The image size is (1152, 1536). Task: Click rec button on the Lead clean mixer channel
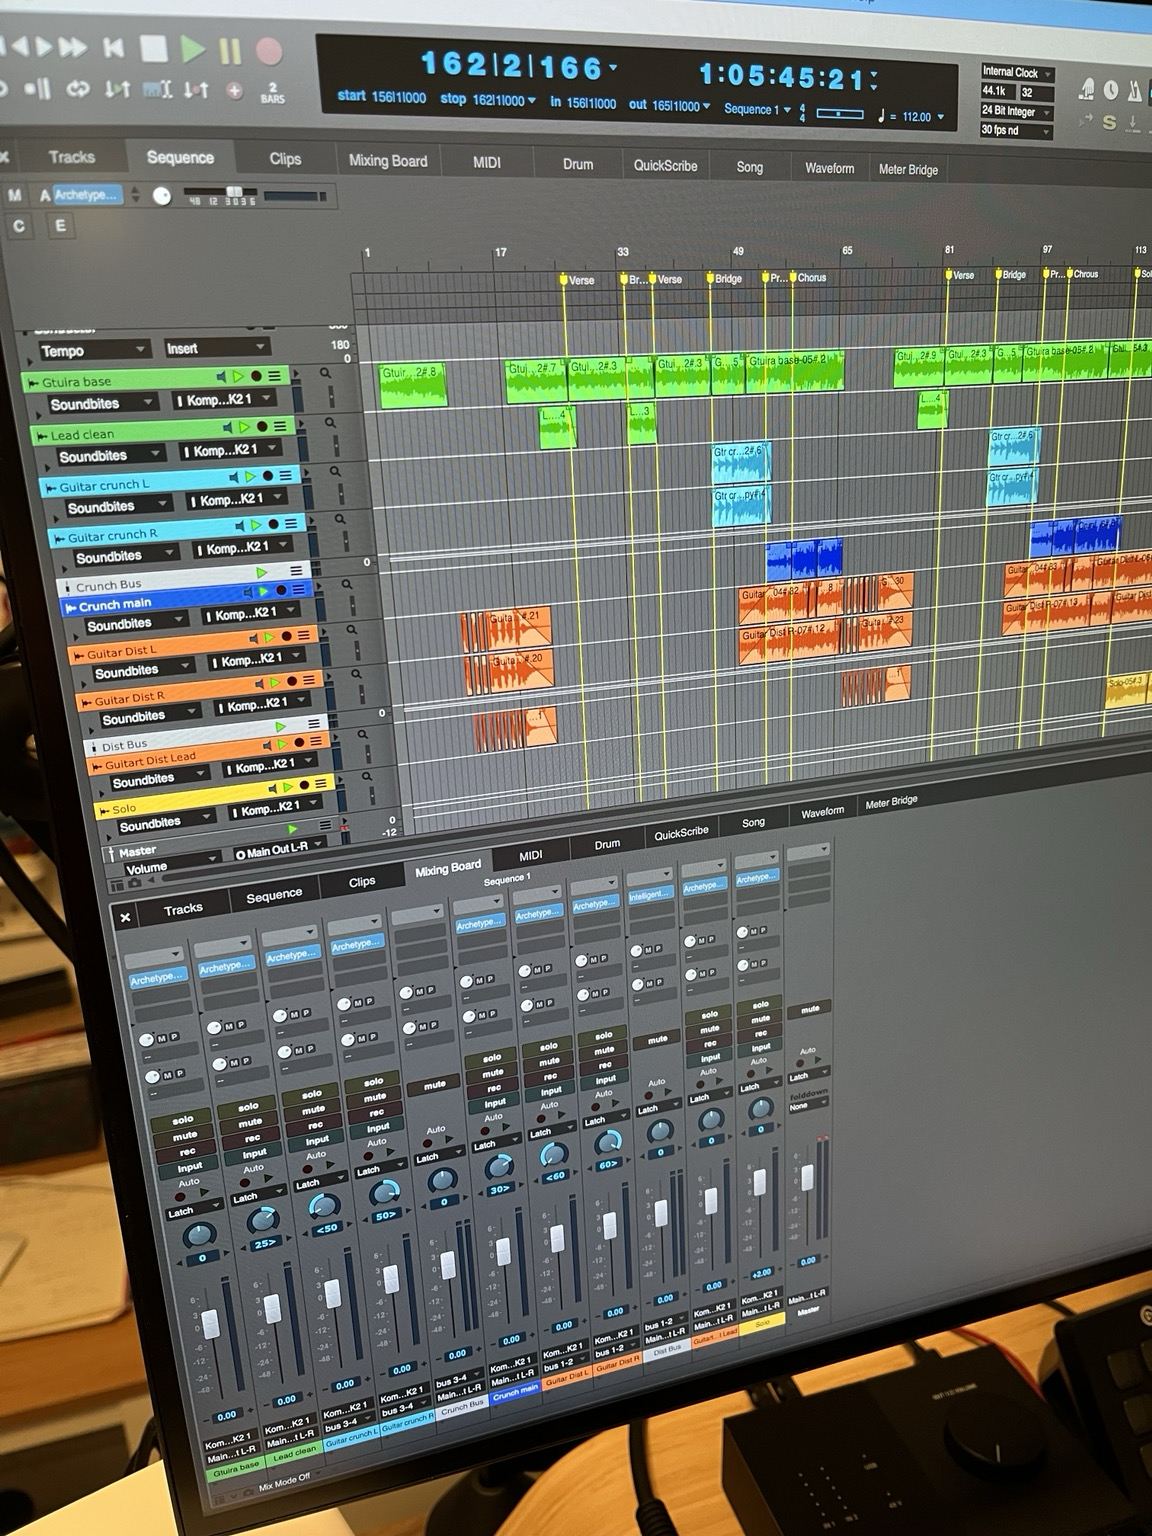pos(252,1138)
